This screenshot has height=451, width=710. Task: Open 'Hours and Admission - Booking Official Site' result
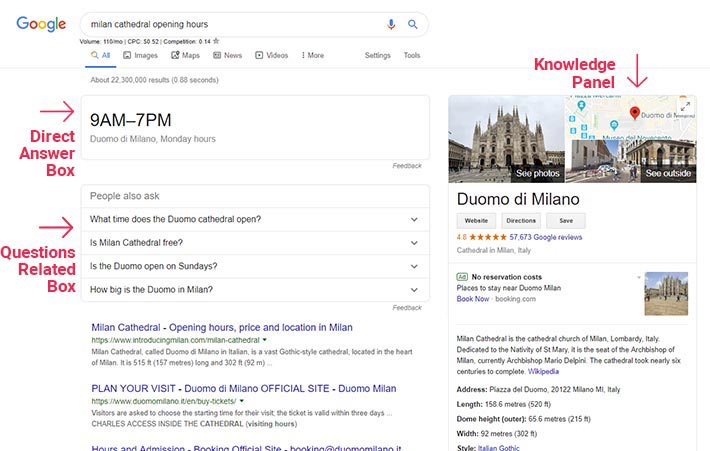(246, 448)
